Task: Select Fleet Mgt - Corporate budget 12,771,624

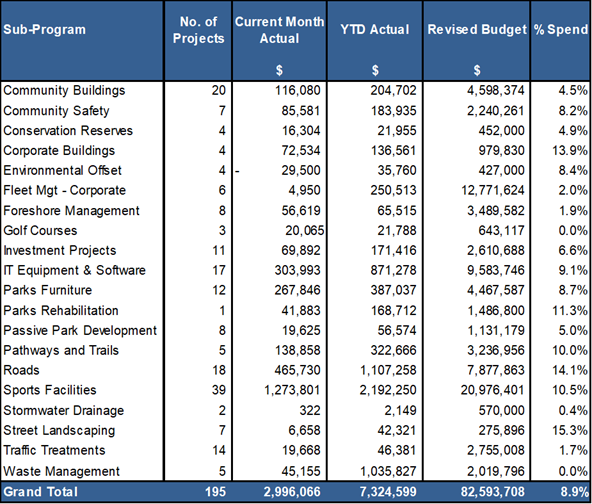Action: [492, 190]
